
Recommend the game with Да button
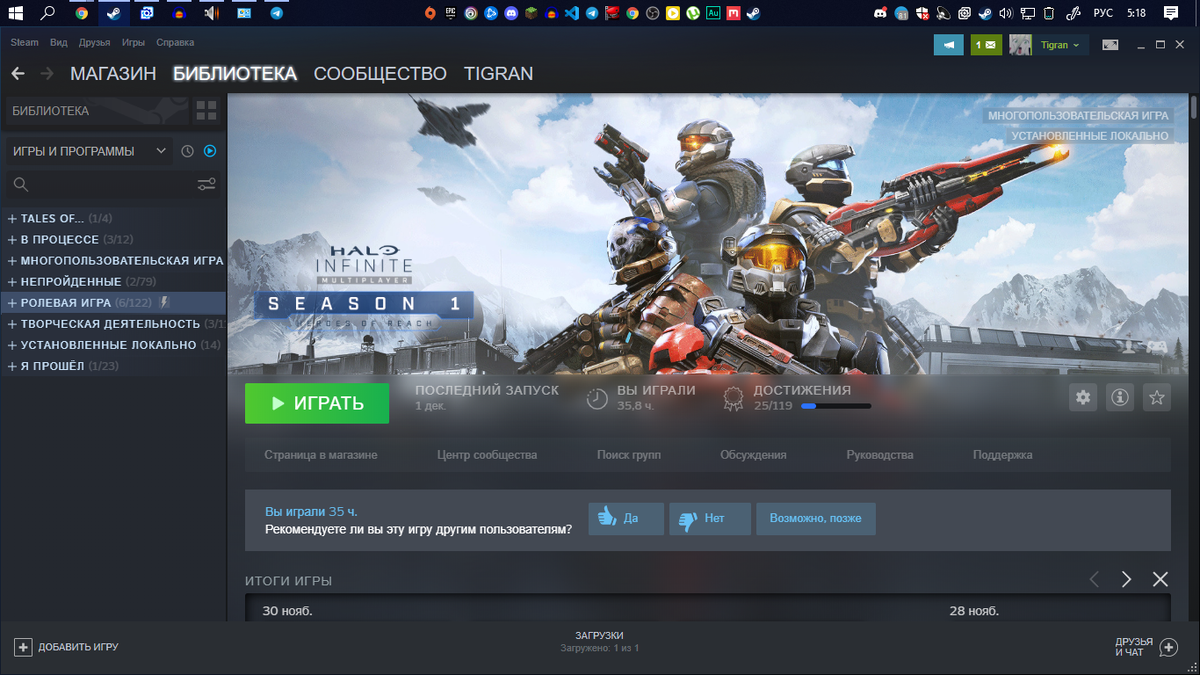coord(626,519)
